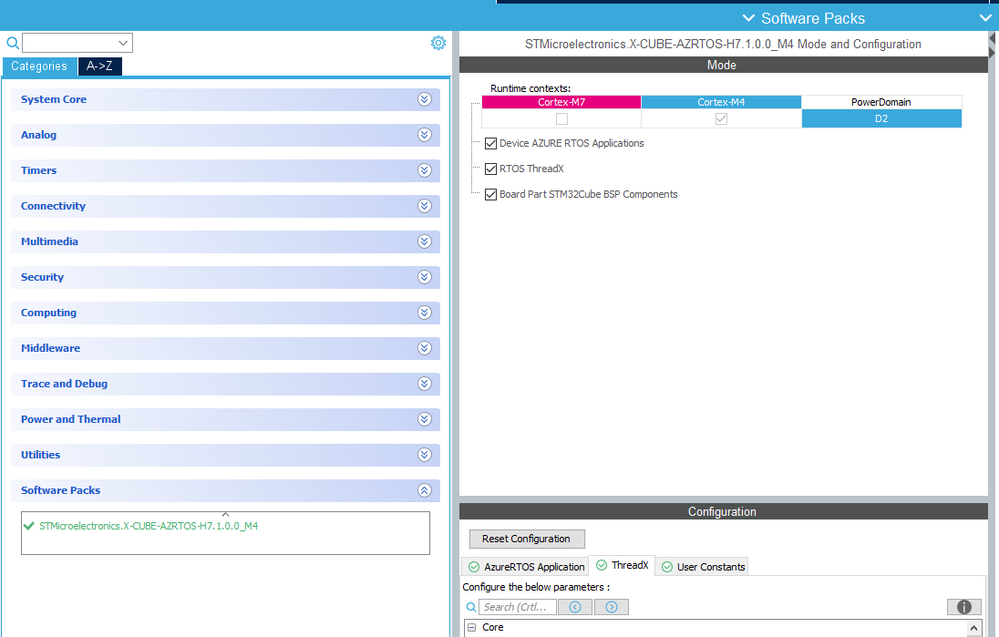
Task: Uncheck RTOS ThreadX checkbox
Action: 491,169
